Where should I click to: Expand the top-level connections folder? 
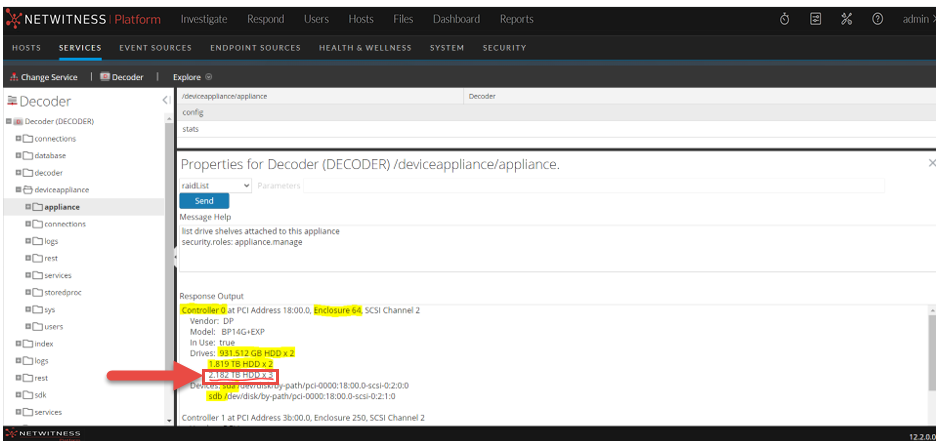[19, 138]
